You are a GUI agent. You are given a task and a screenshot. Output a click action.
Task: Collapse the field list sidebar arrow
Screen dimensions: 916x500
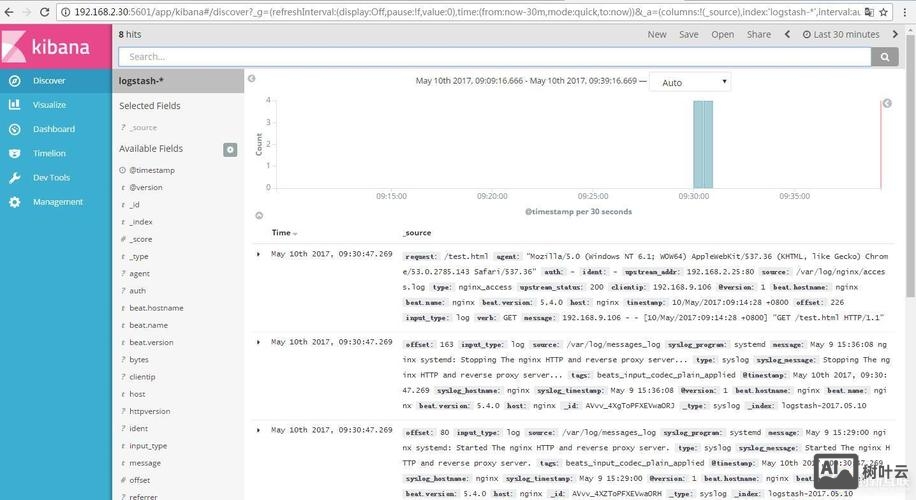[252, 78]
